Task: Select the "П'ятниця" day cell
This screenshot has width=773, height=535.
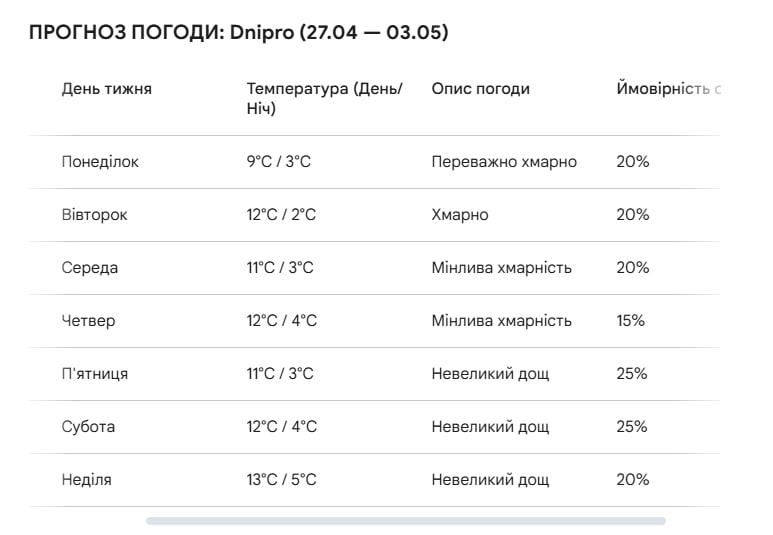Action: point(95,374)
